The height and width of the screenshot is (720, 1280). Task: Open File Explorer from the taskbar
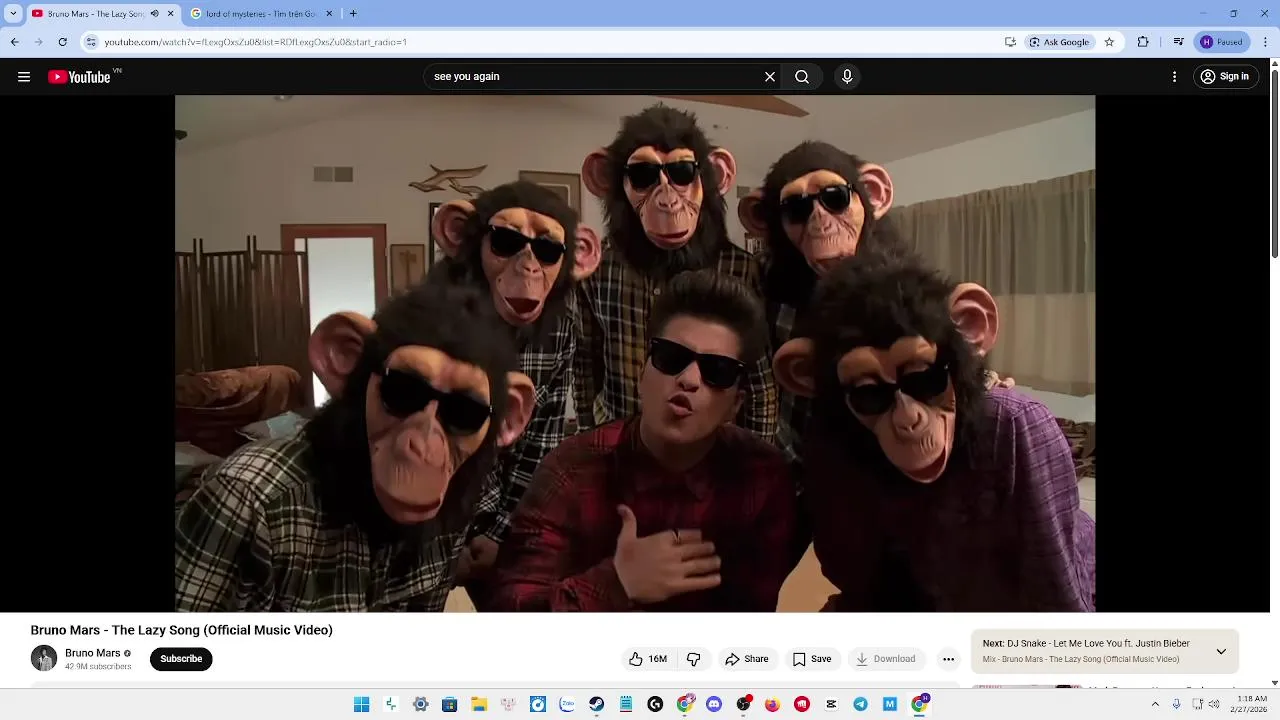tap(479, 705)
